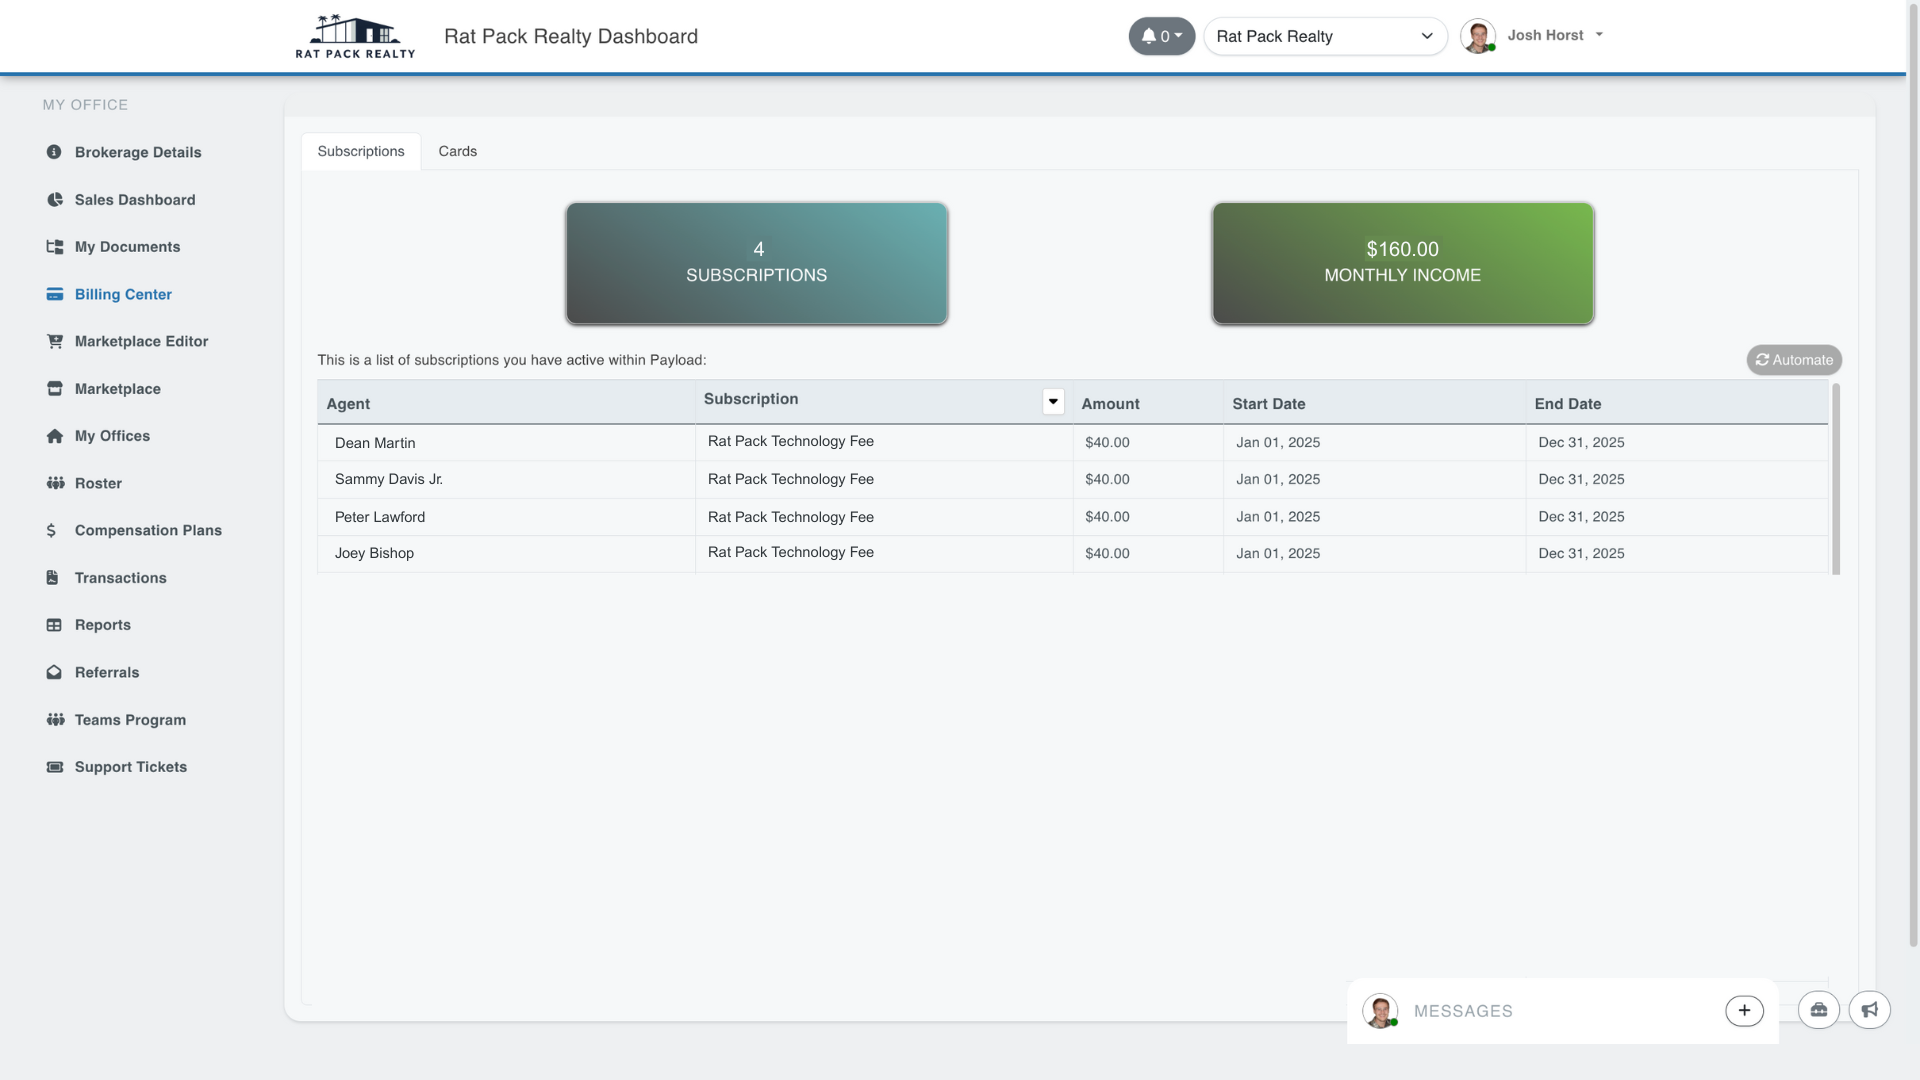
Task: Click the notification bell showing zero
Action: (1161, 36)
